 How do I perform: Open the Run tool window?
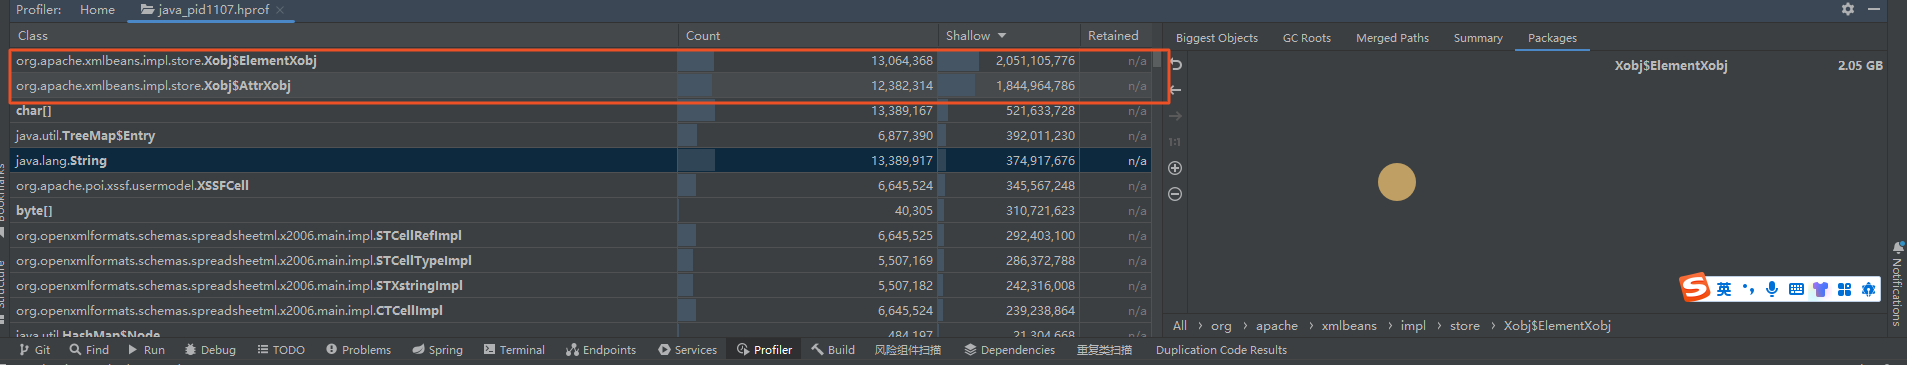(x=146, y=350)
